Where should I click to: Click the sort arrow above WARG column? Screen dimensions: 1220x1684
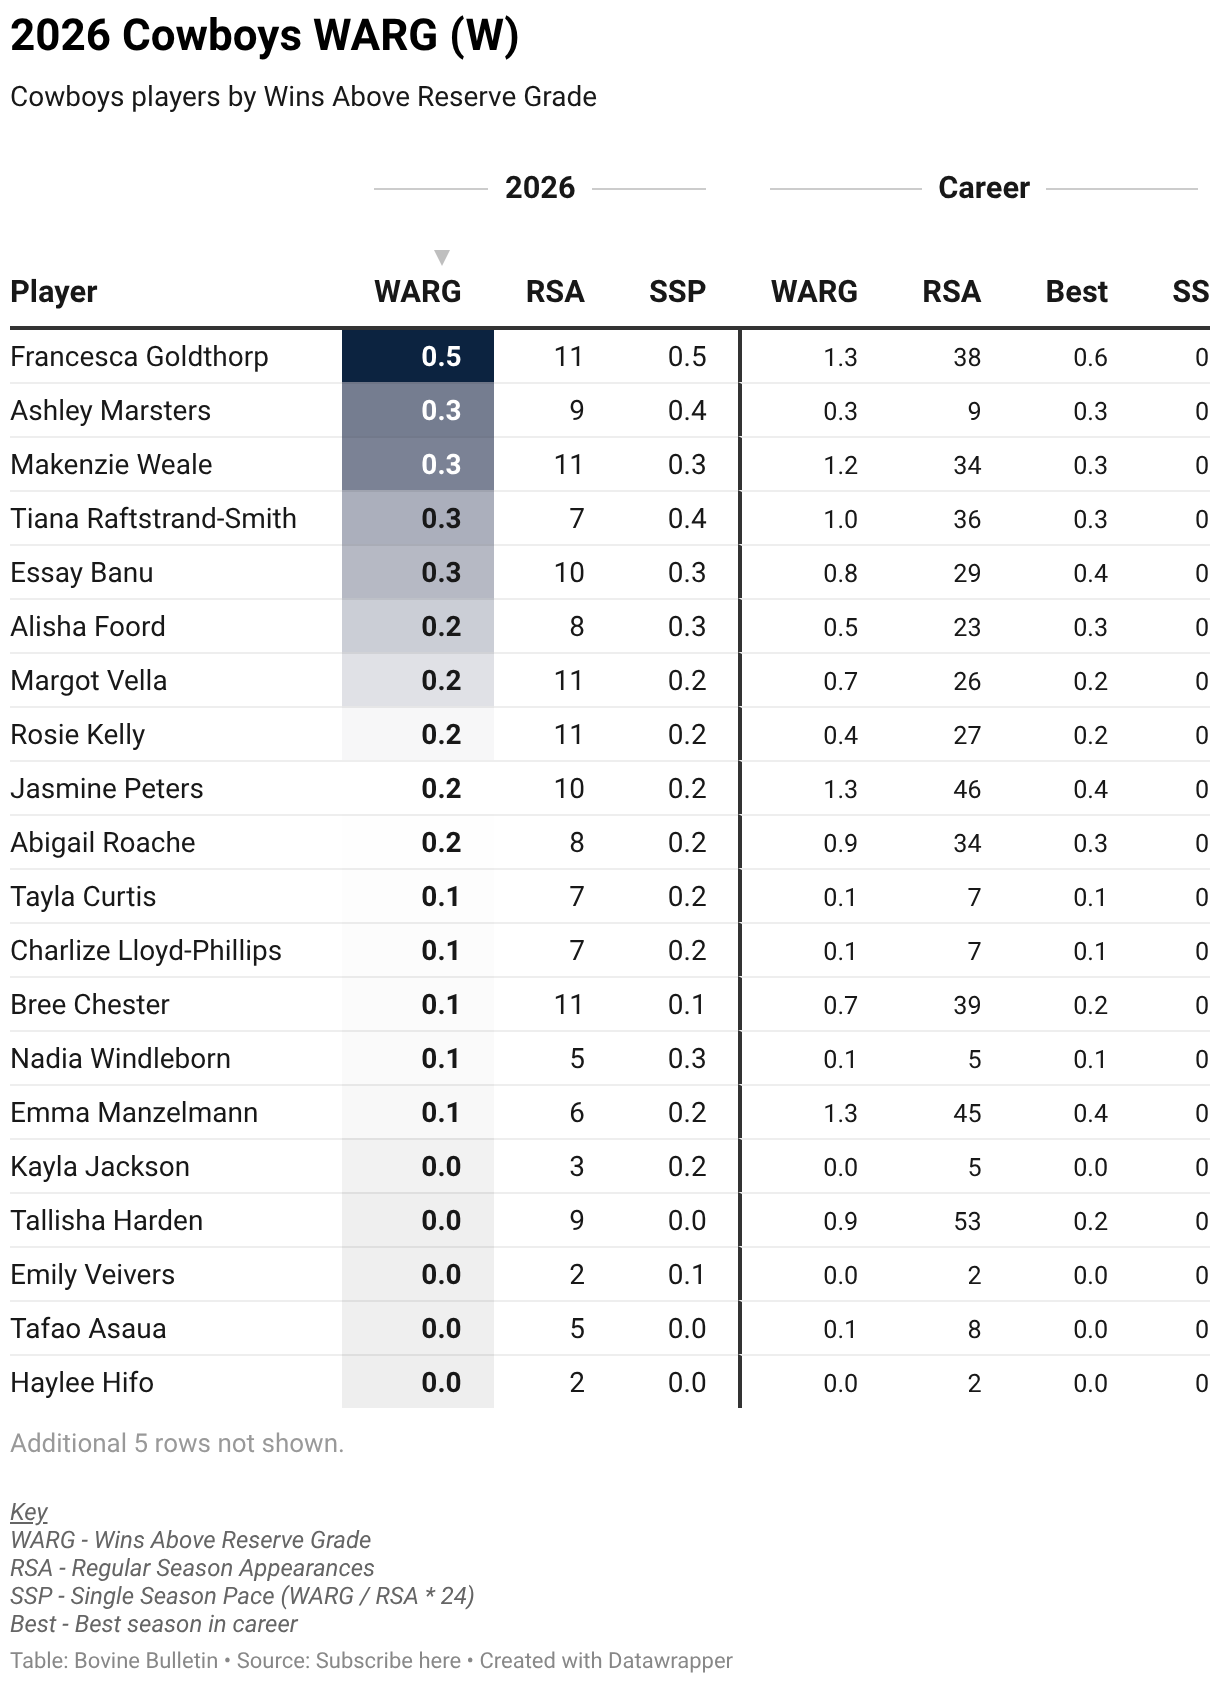click(442, 258)
